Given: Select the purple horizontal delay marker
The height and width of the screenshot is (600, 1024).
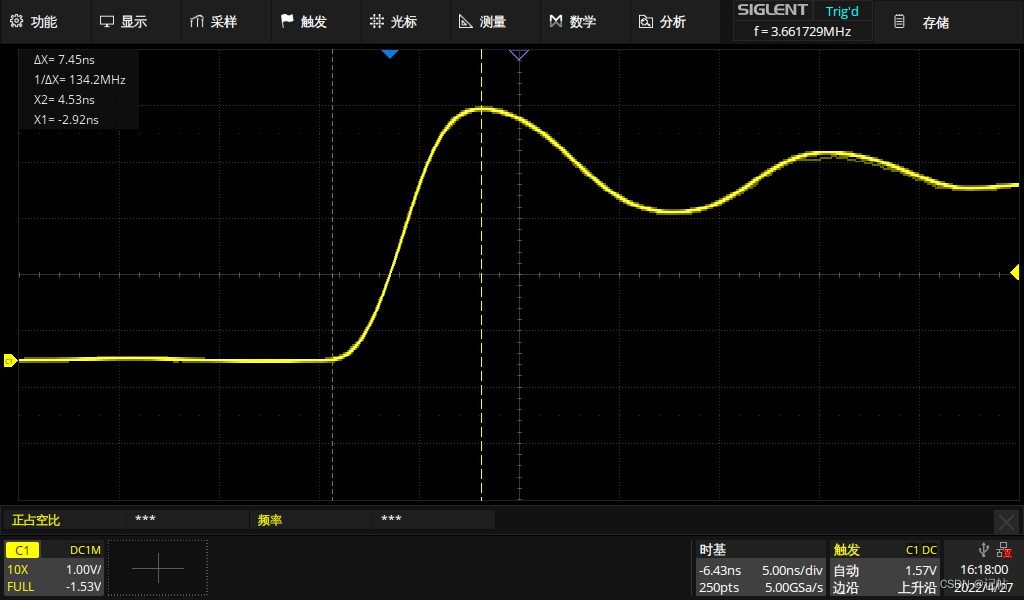Looking at the screenshot, I should (x=519, y=55).
